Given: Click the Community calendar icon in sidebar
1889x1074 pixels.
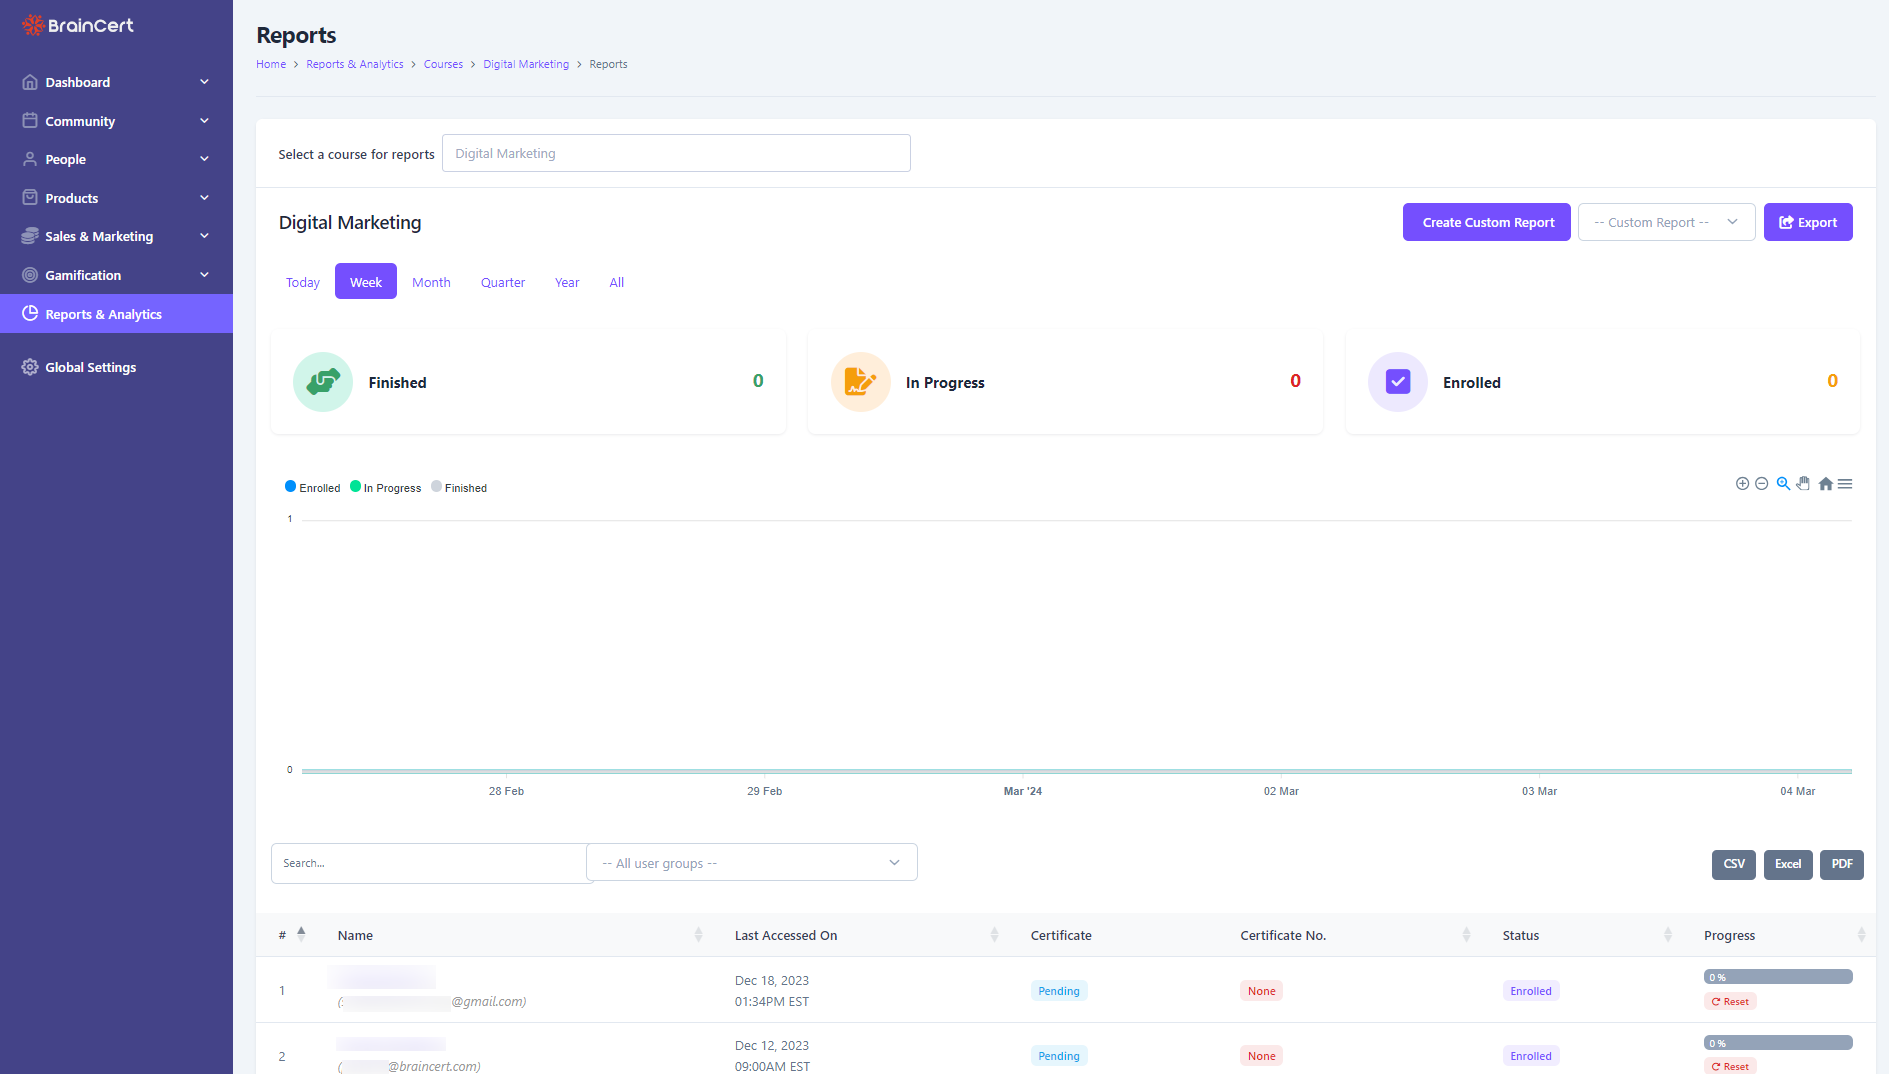Looking at the screenshot, I should 30,121.
